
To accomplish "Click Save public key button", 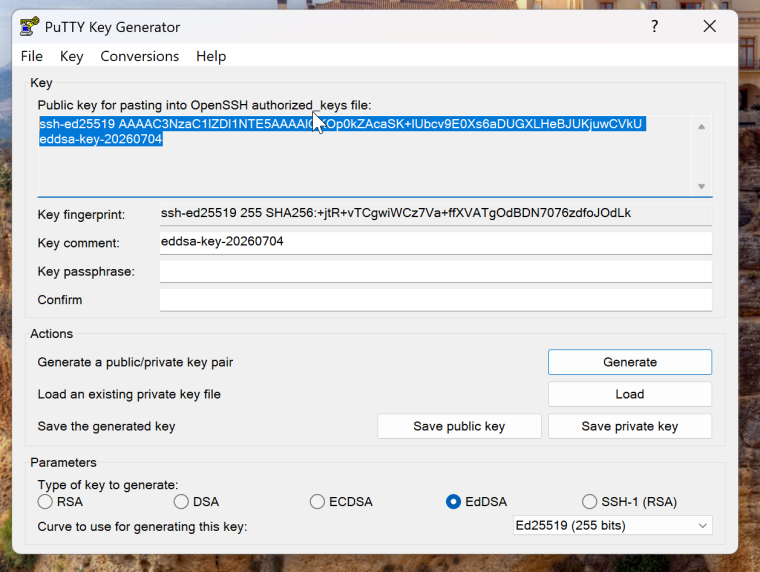I will click(x=459, y=426).
